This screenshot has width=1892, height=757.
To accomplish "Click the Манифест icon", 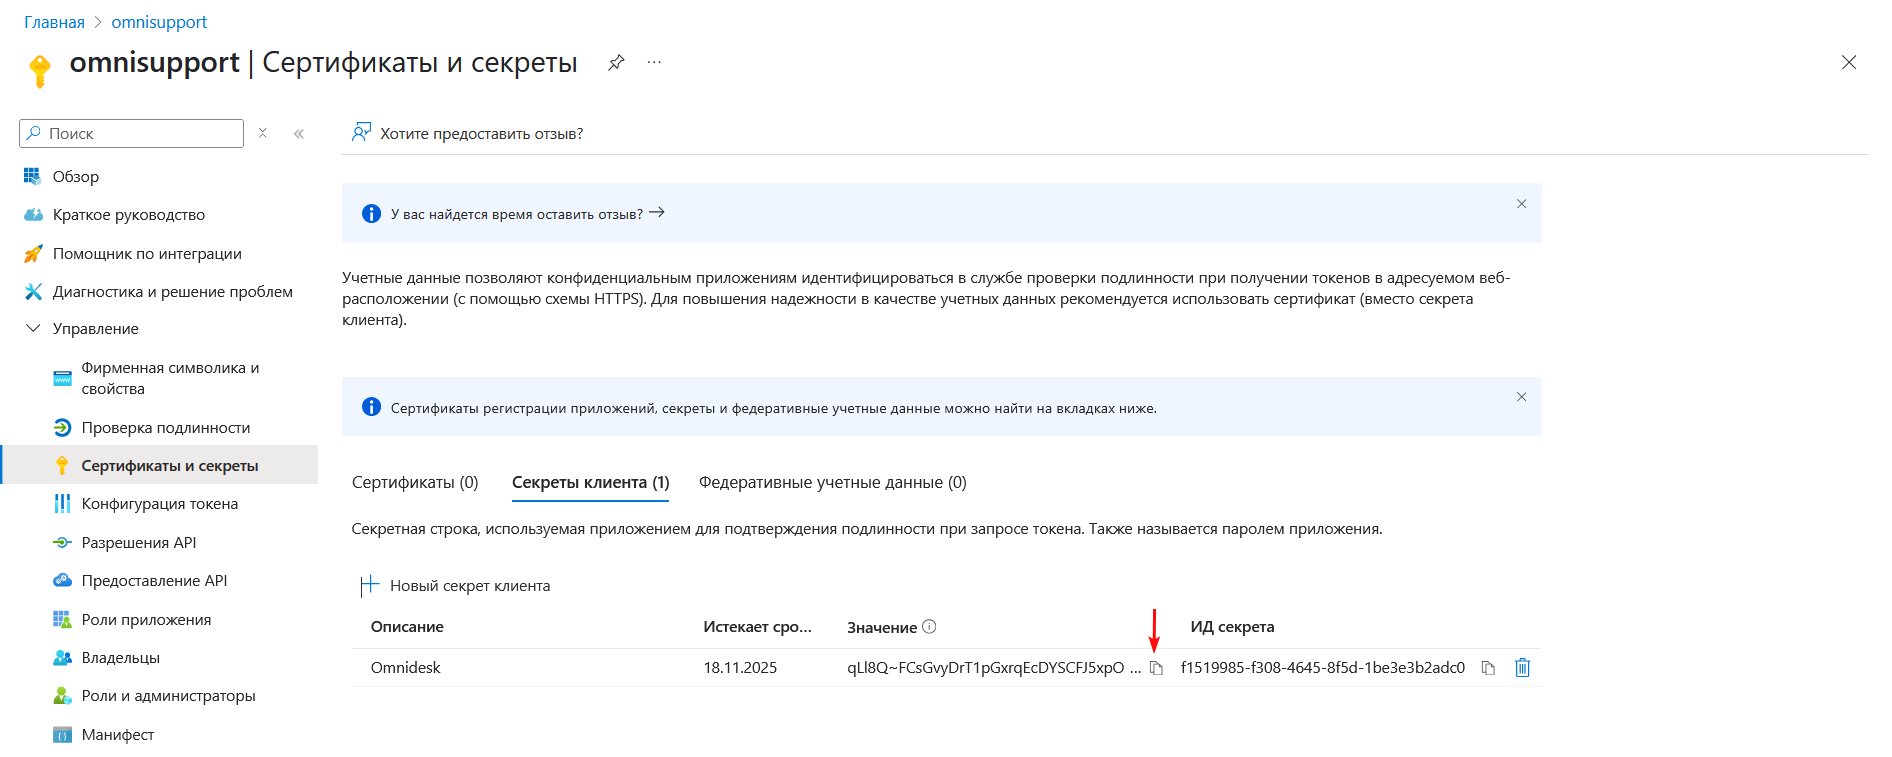I will point(62,735).
